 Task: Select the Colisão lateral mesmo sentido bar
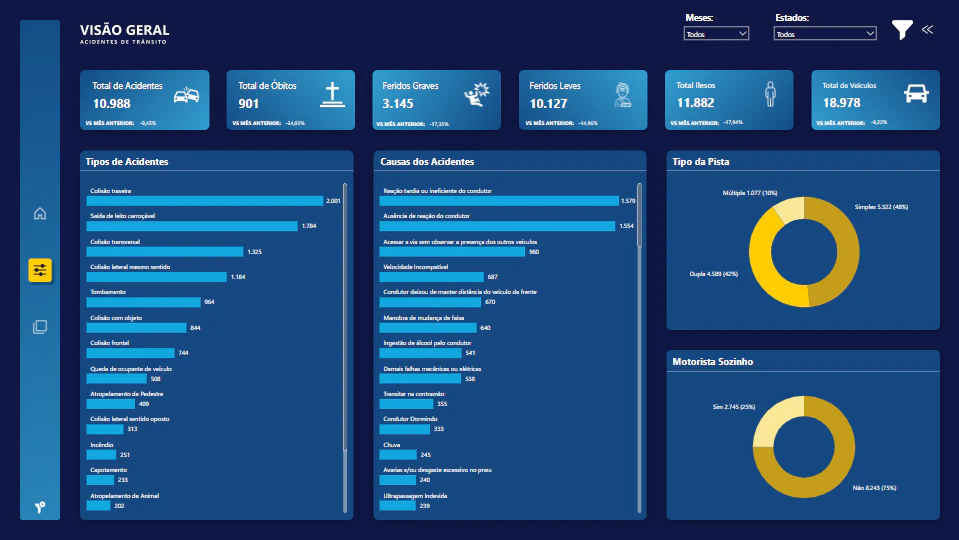tap(157, 276)
